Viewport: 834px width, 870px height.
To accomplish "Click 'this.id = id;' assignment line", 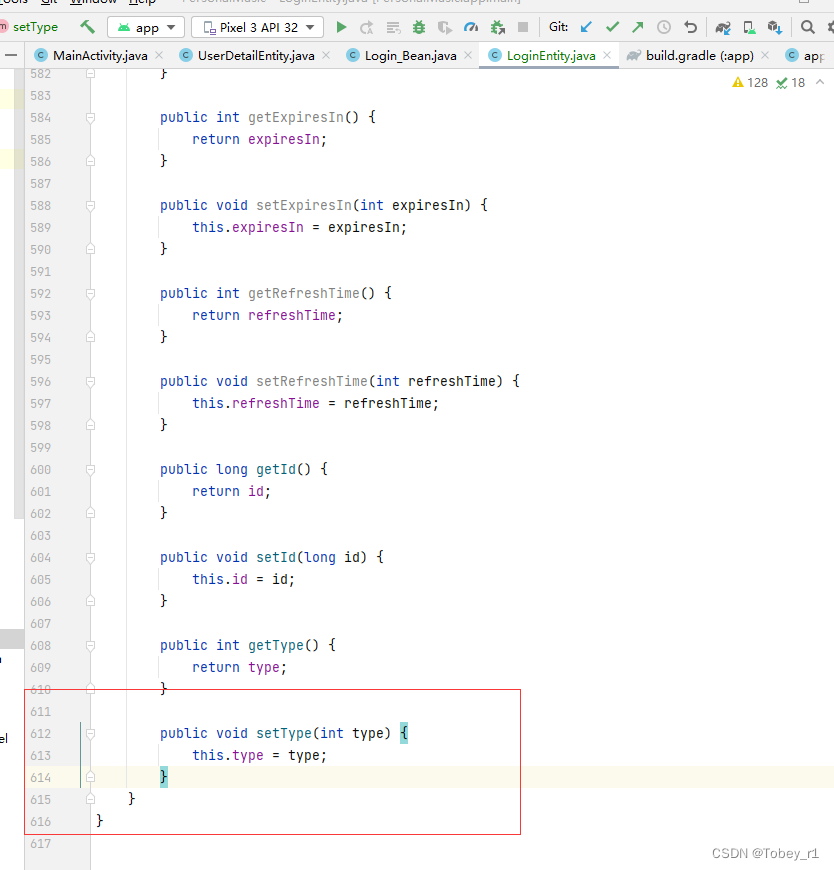I will (244, 580).
